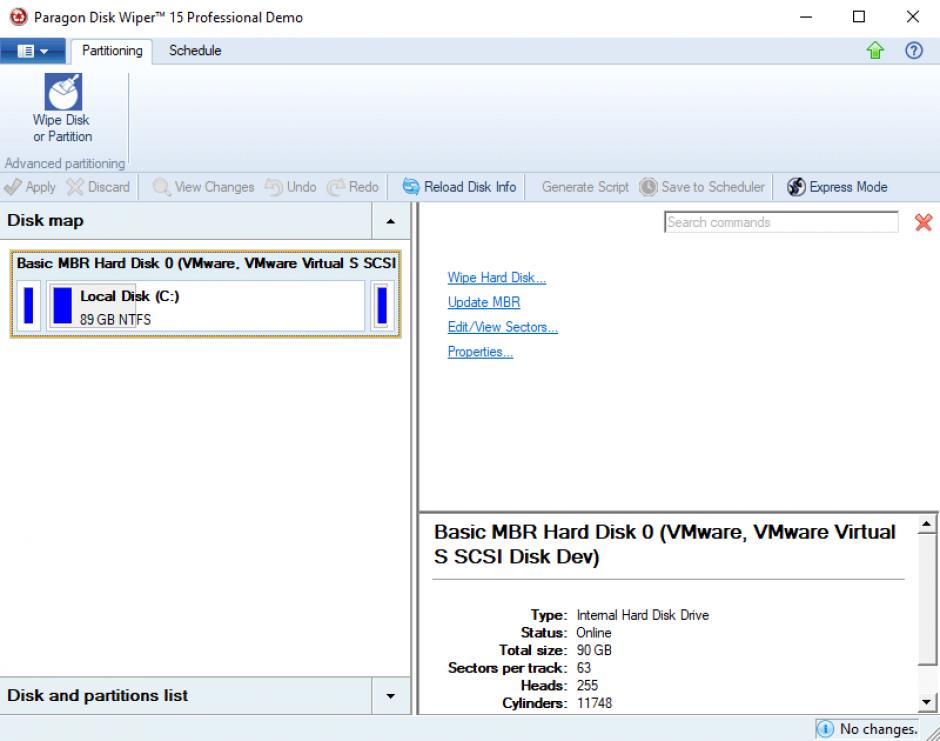The height and width of the screenshot is (741, 940).
Task: Click the disk info scrollbar down arrow
Action: [927, 701]
